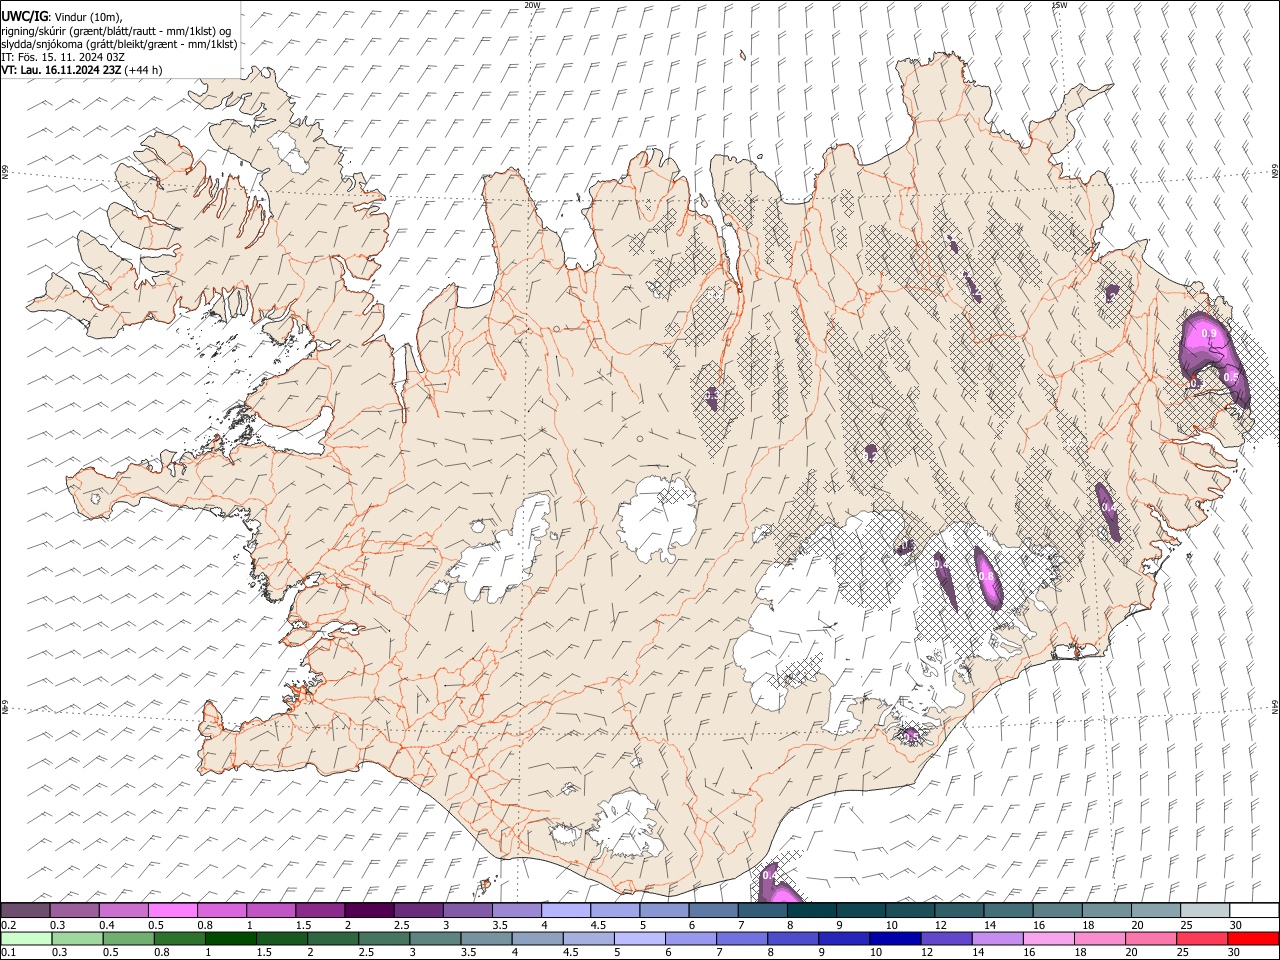Click the grey-blue 3.5–4 swatch on the rain scale
The image size is (1280, 960).
click(x=486, y=938)
